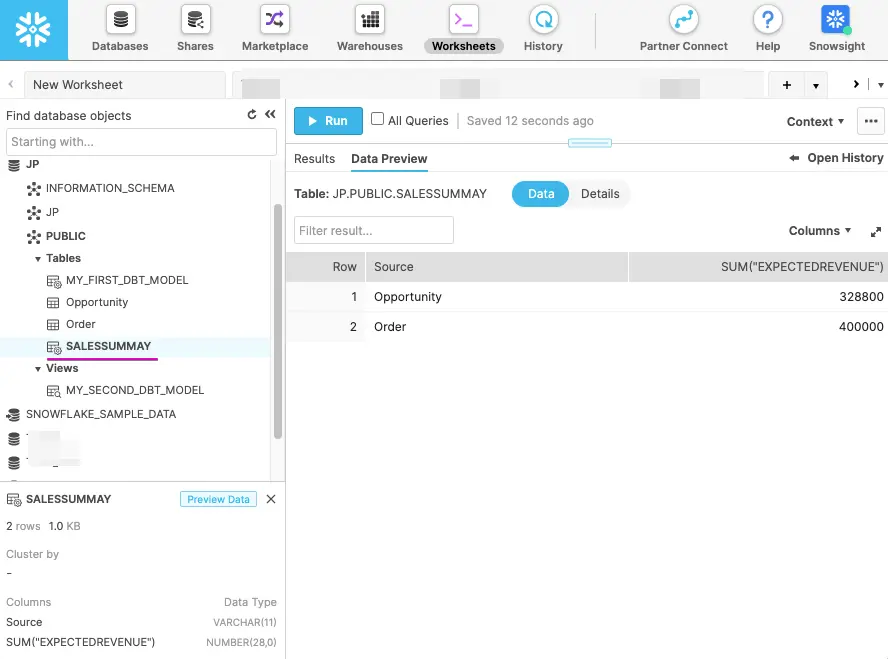Open the Columns dropdown
The image size is (888, 659).
819,230
